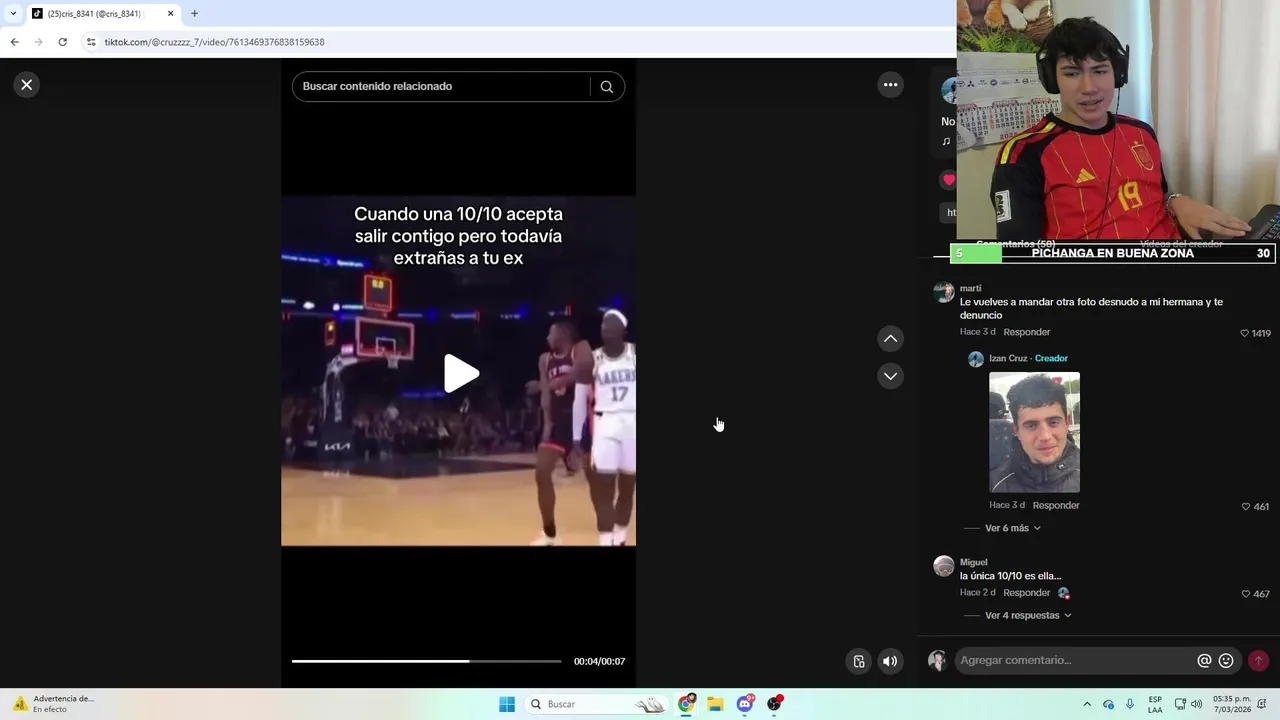Reply to Izan Cruz's comment via Responder

click(1056, 505)
